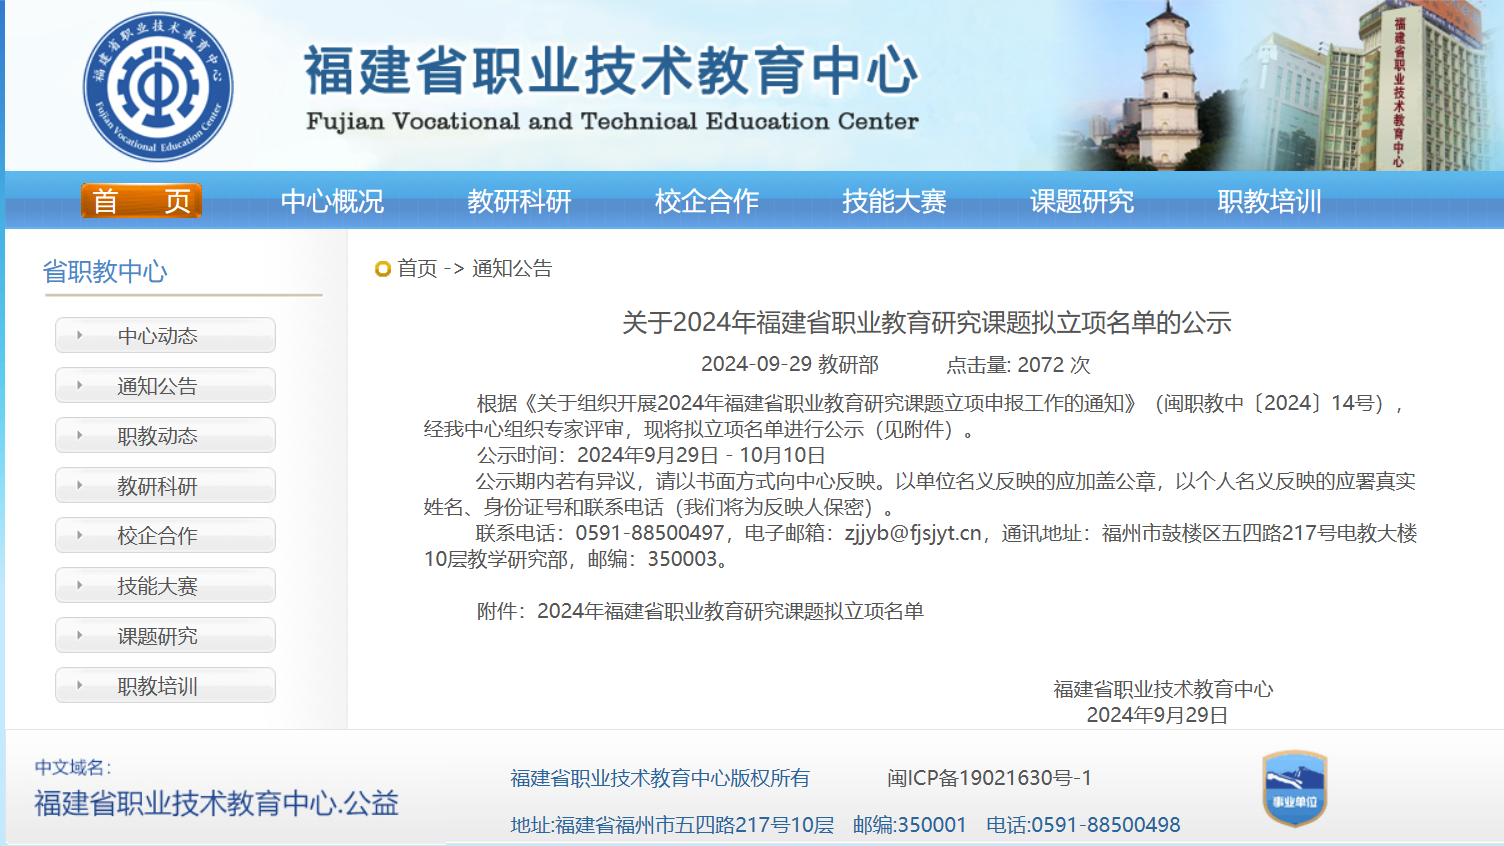
Task: Open 中心概况 in the top navigation
Action: 332,201
